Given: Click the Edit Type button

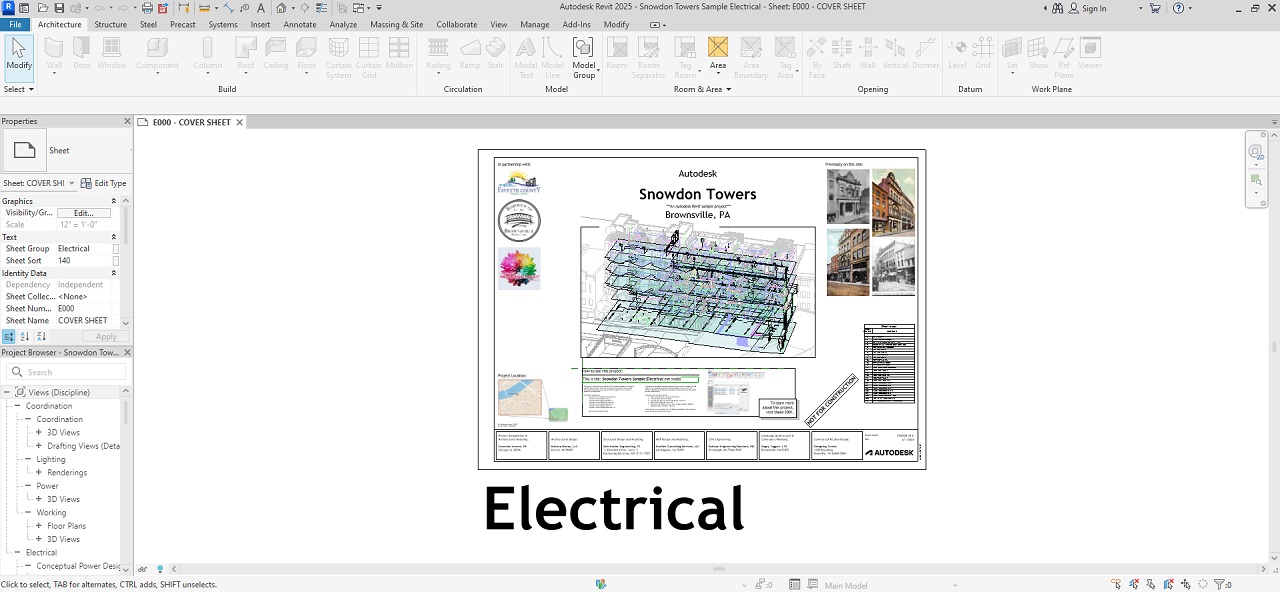Looking at the screenshot, I should coord(104,183).
